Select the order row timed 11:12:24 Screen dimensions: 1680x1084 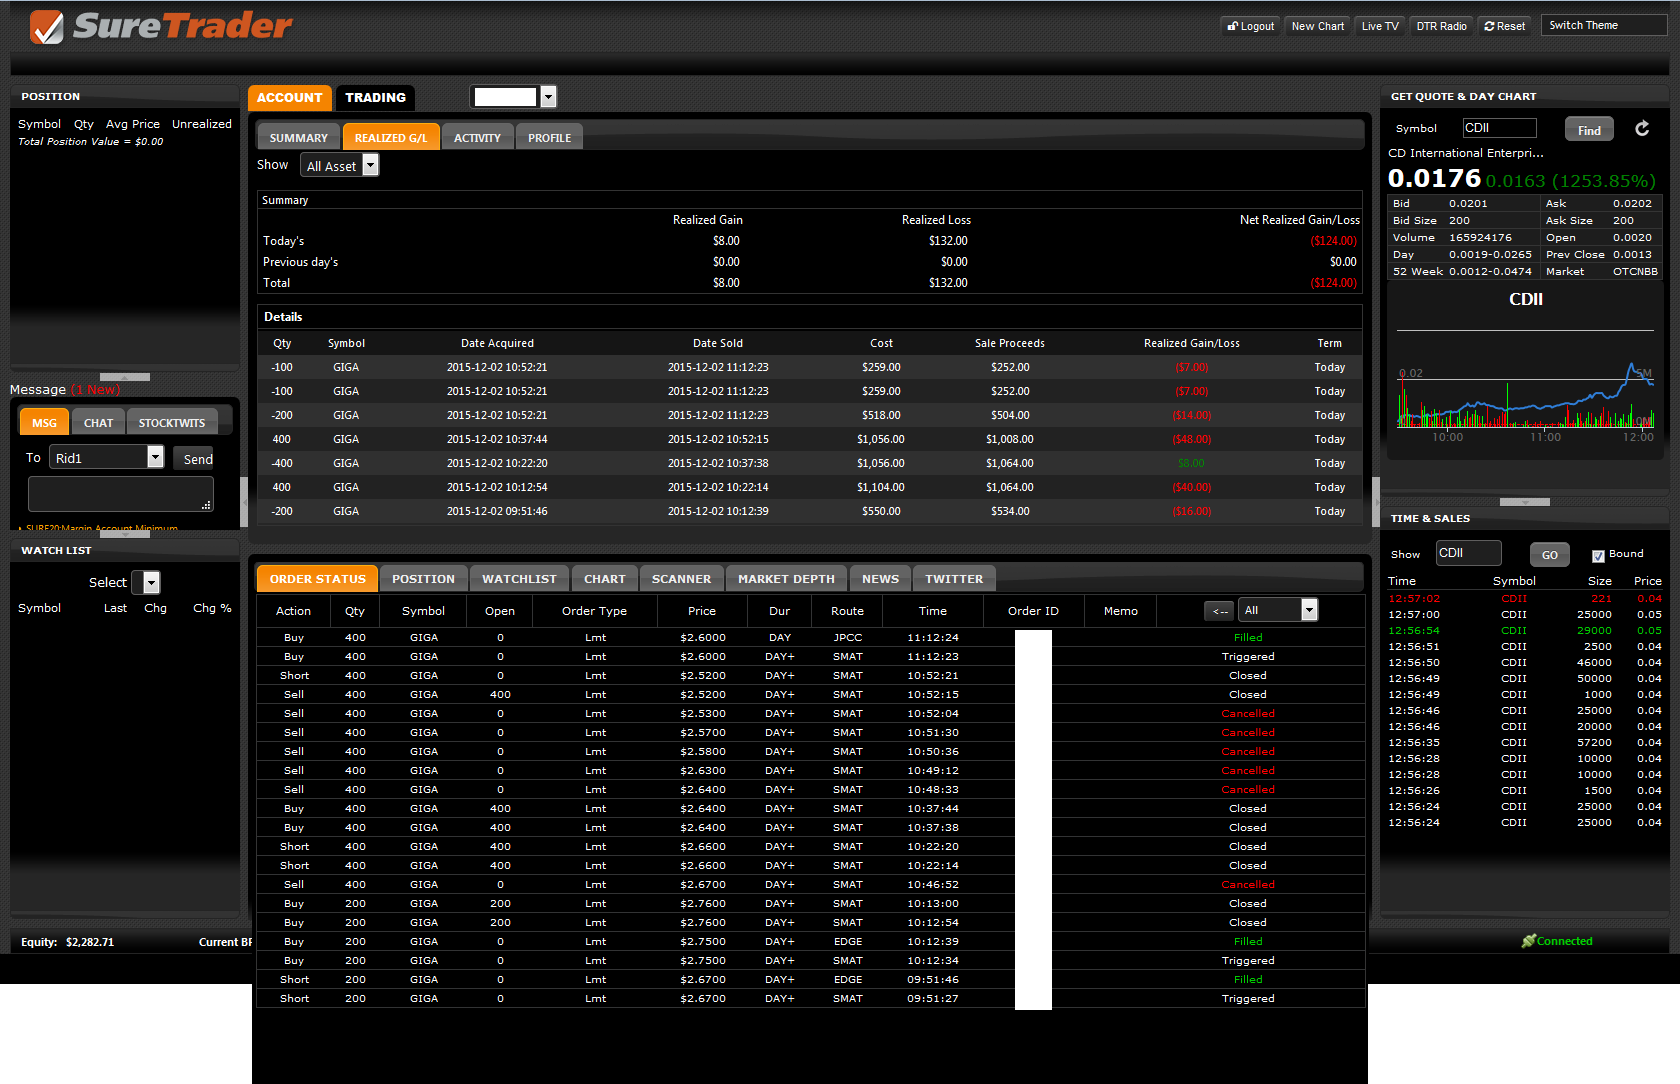(810, 637)
